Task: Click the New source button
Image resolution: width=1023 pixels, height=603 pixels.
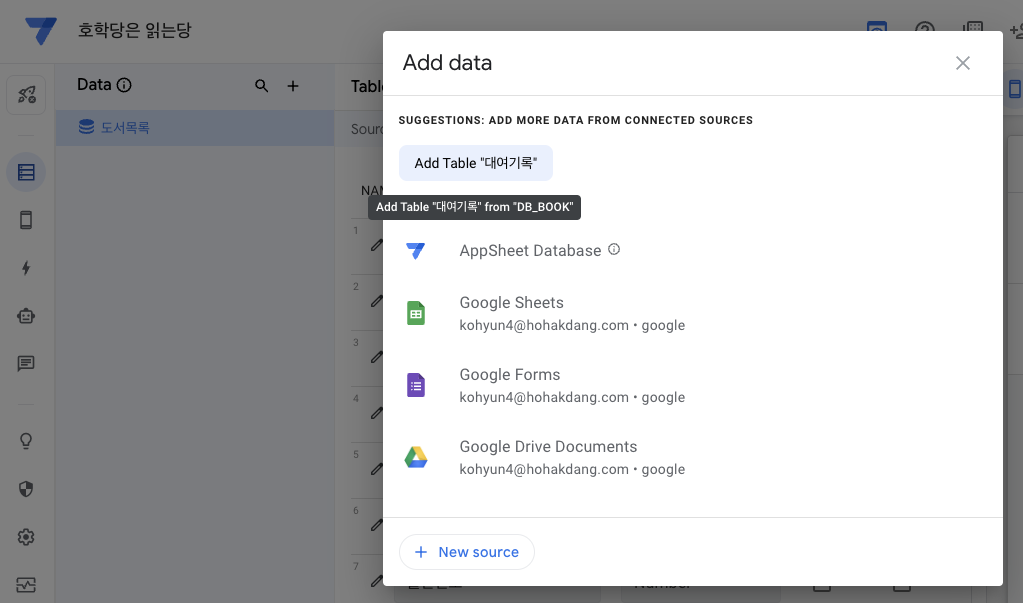Action: 466,552
